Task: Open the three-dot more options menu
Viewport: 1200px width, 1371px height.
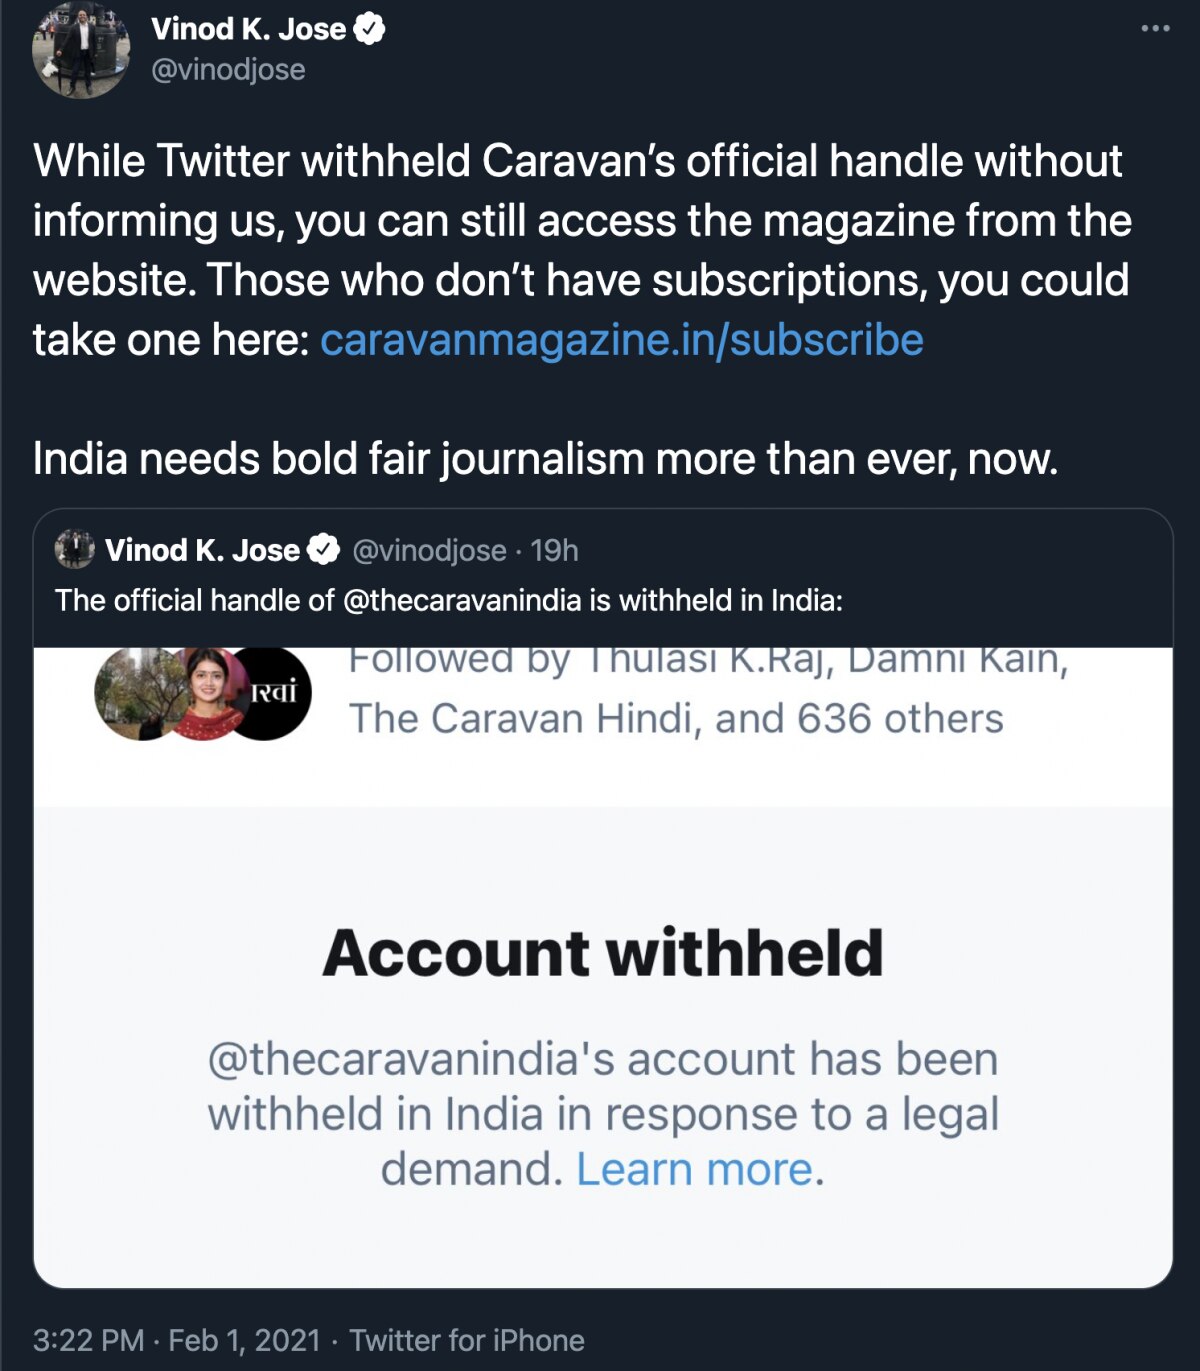Action: point(1155,28)
